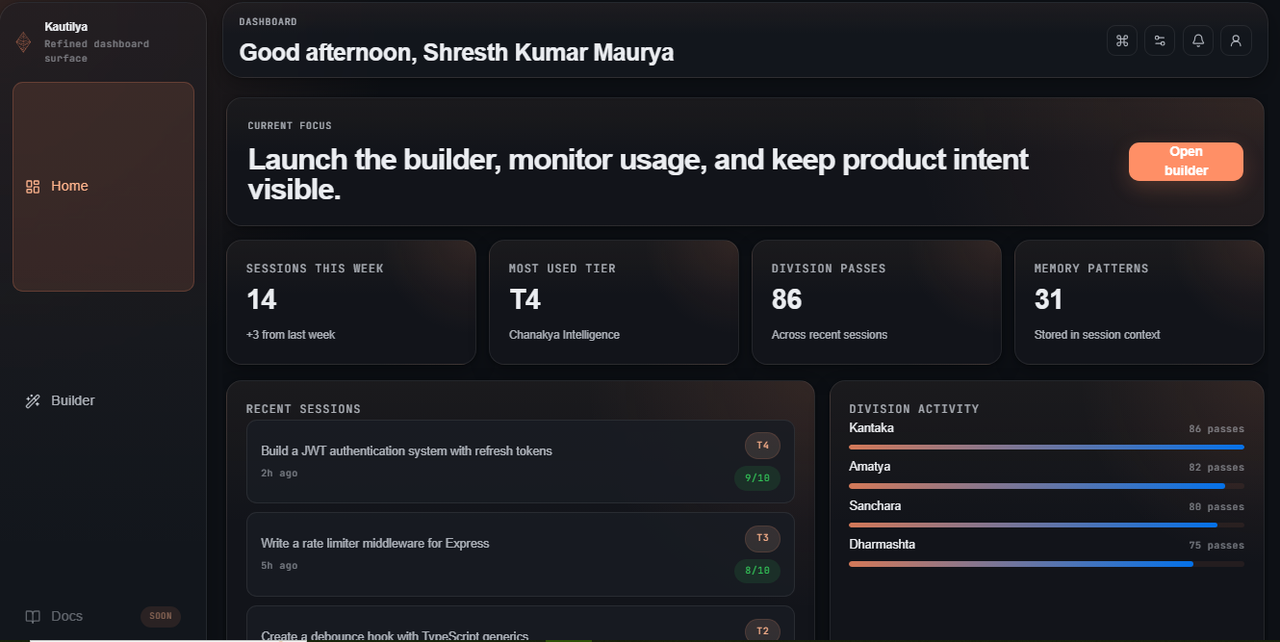Click the '80 passes' label
This screenshot has height=642, width=1280.
1216,507
